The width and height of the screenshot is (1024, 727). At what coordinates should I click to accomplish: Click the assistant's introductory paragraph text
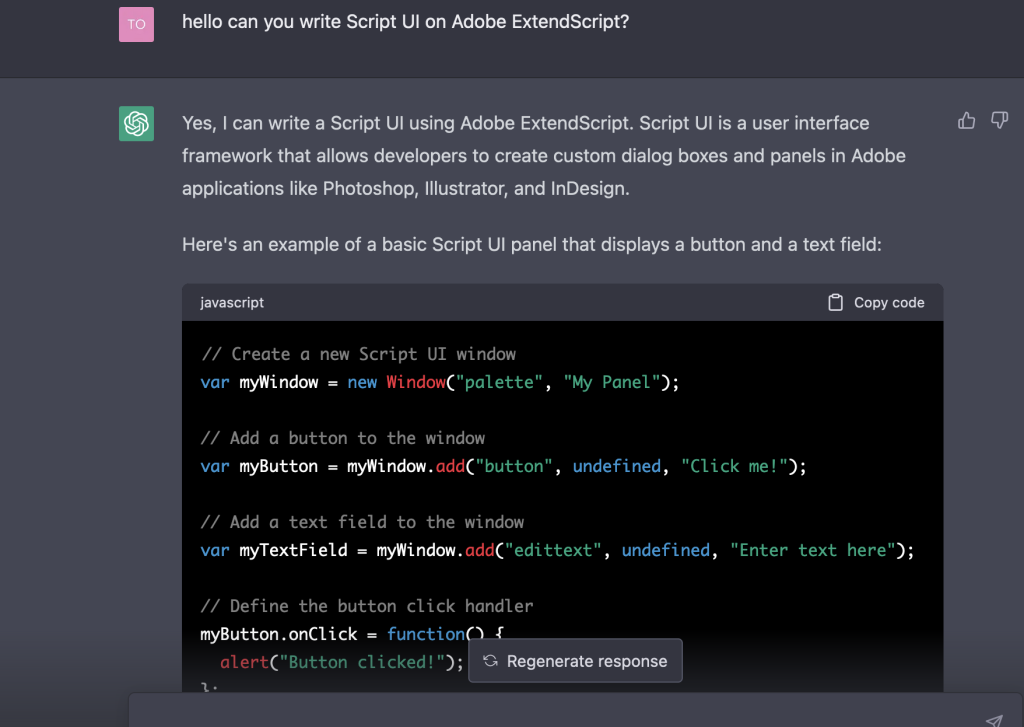click(x=540, y=156)
